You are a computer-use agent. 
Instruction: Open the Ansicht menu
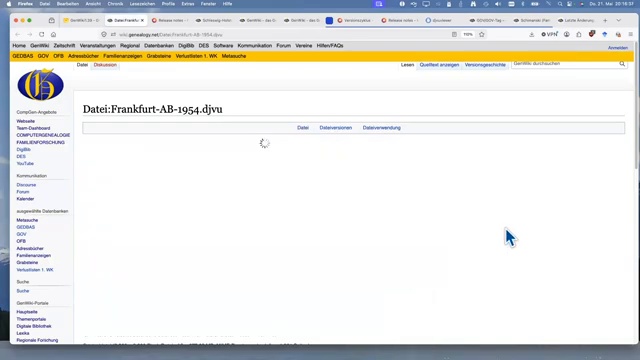[93, 4]
